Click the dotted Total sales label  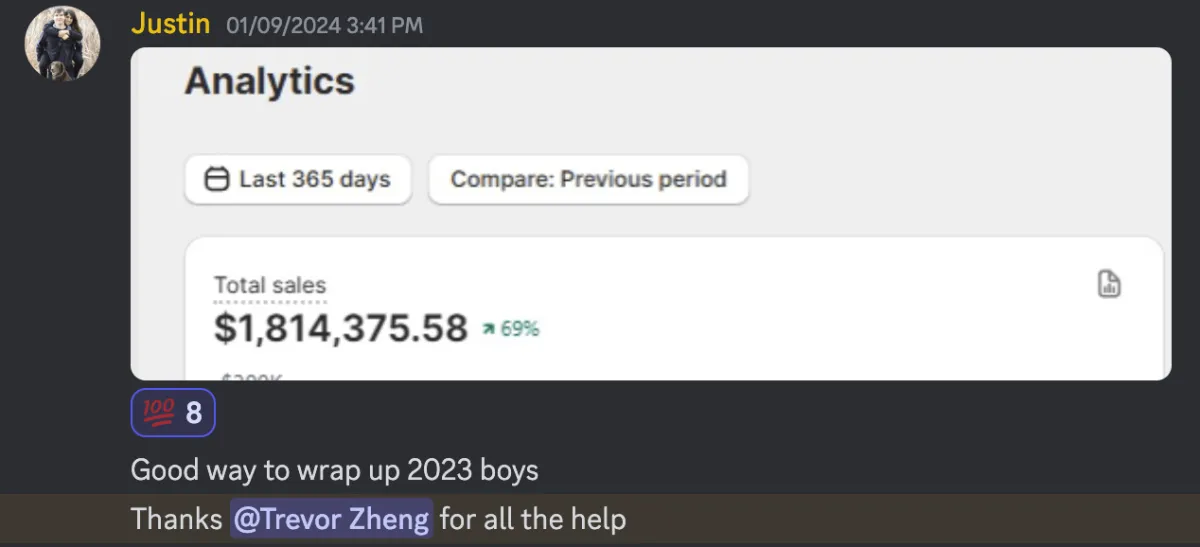[x=270, y=287]
